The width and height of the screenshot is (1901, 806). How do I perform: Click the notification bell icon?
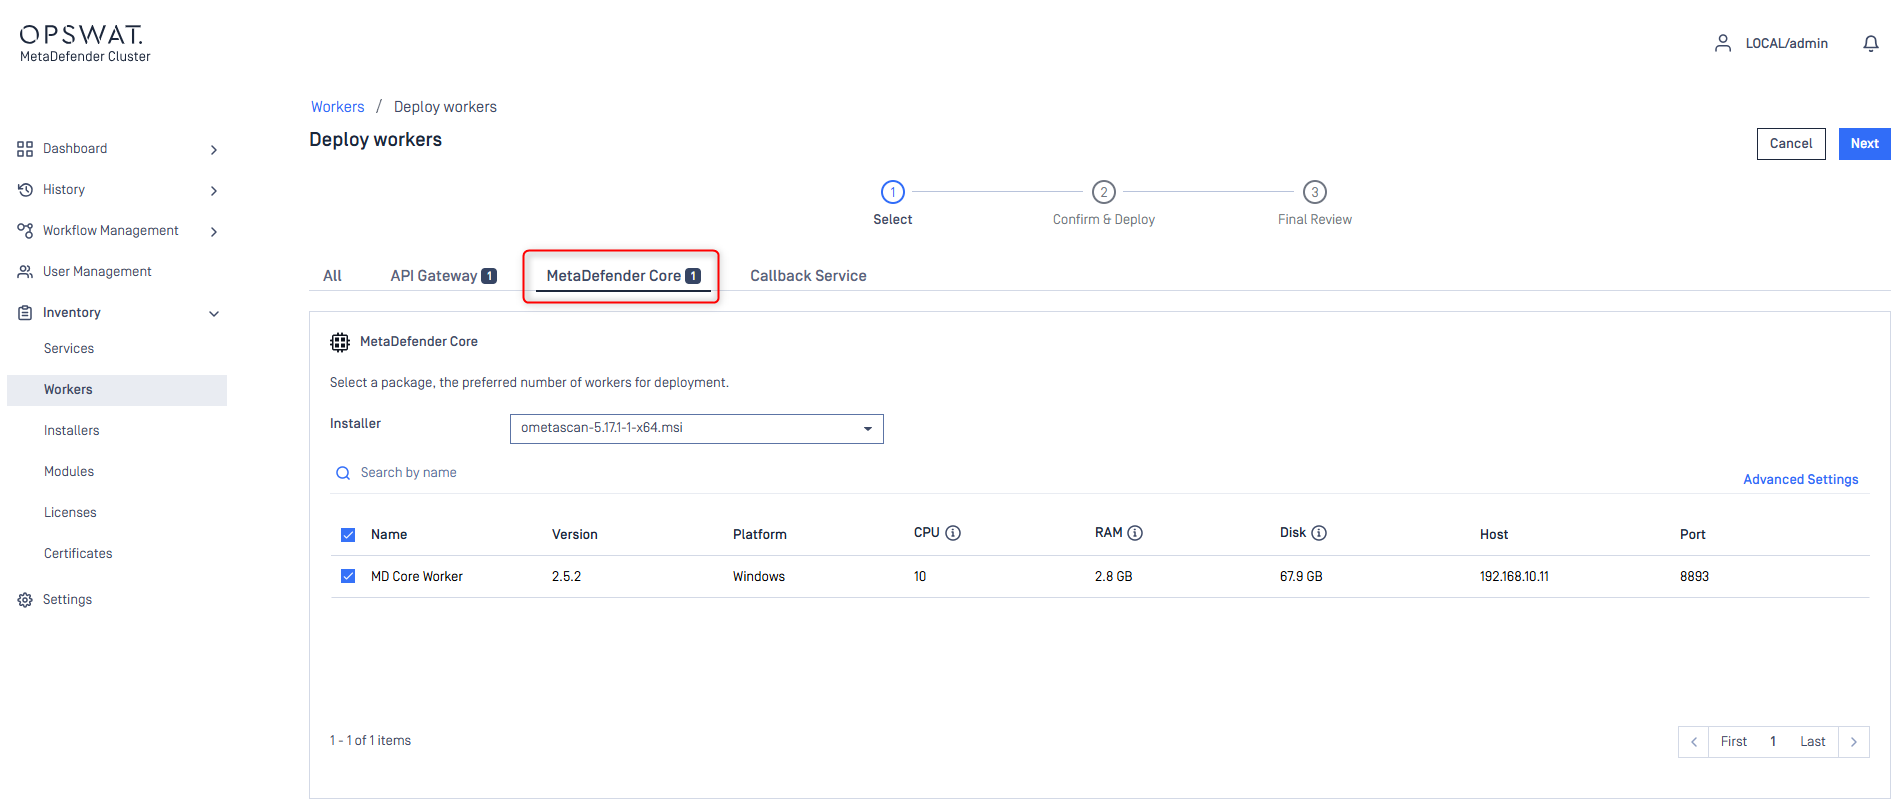coord(1870,44)
